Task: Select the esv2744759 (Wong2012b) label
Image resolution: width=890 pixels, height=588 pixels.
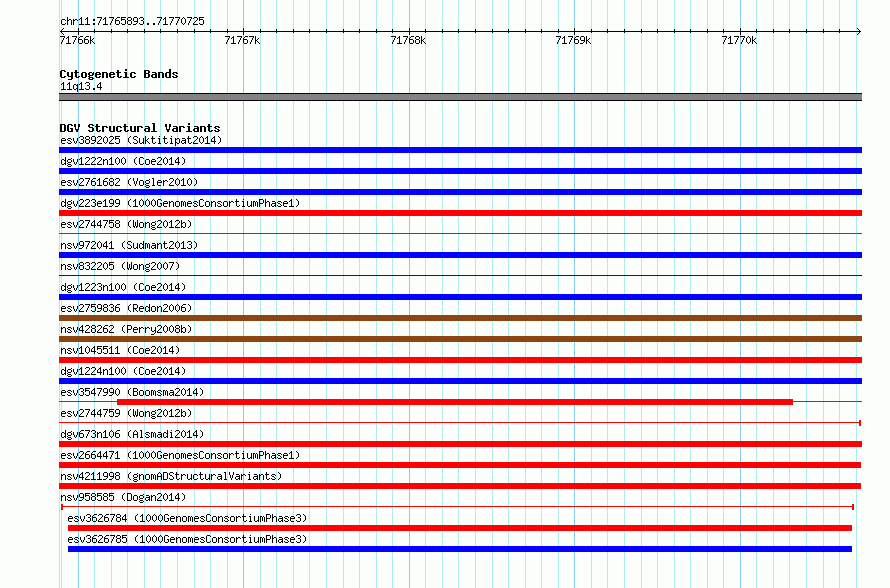Action: (126, 413)
